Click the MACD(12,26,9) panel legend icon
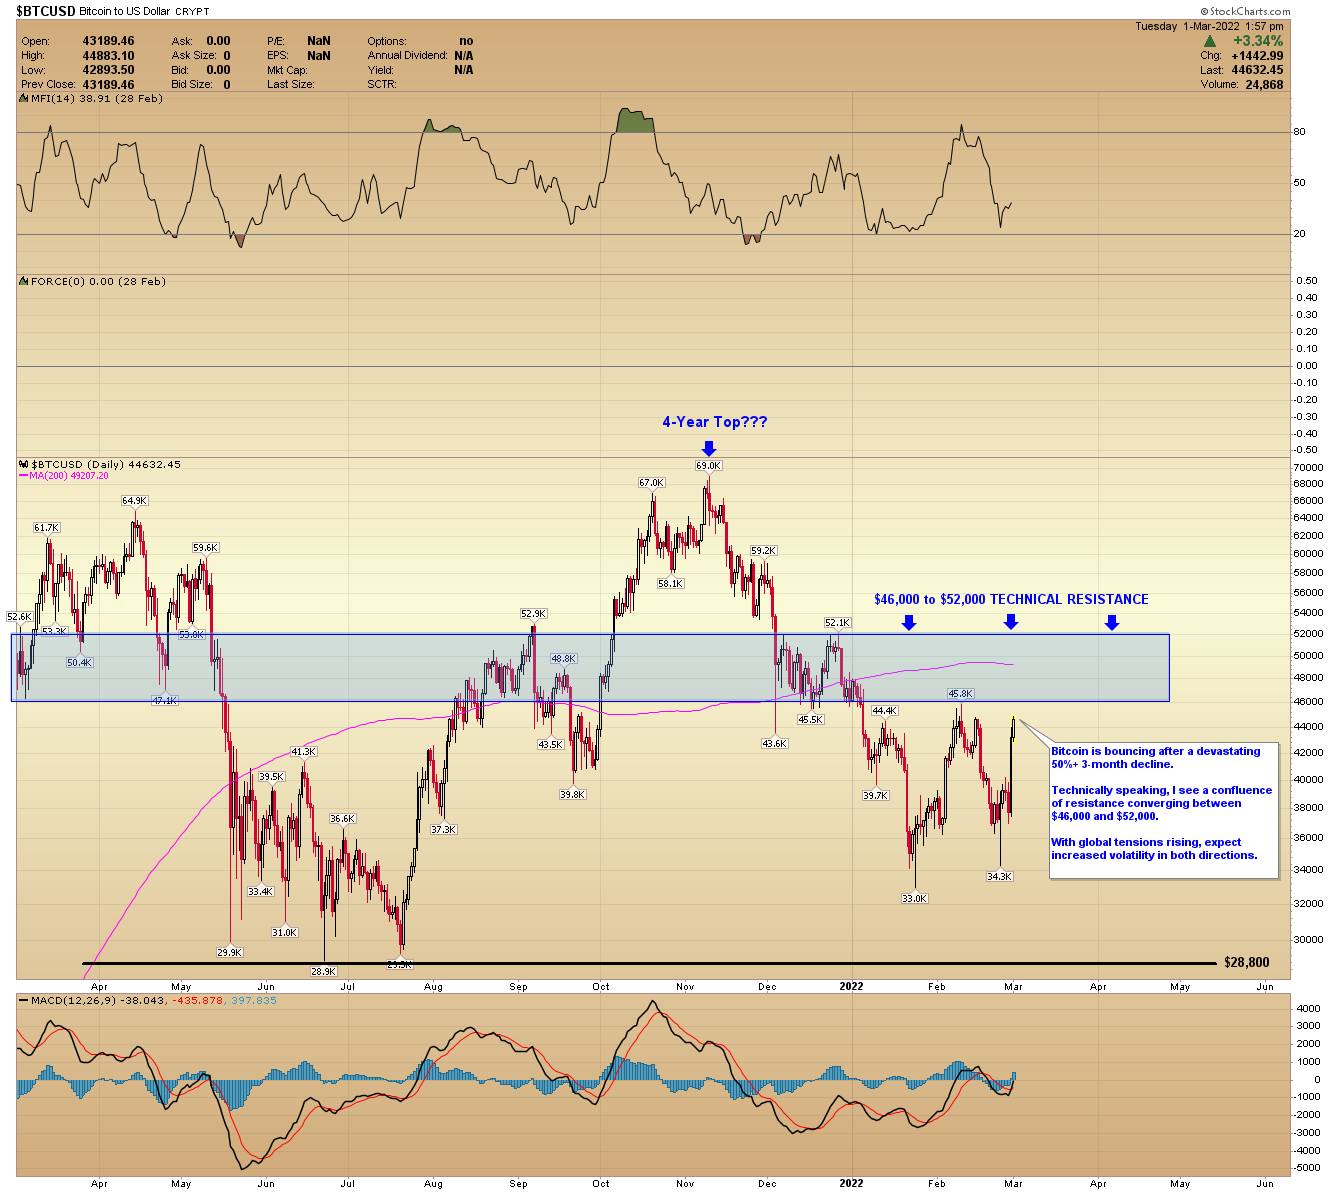The image size is (1340, 1192). pyautogui.click(x=25, y=1000)
